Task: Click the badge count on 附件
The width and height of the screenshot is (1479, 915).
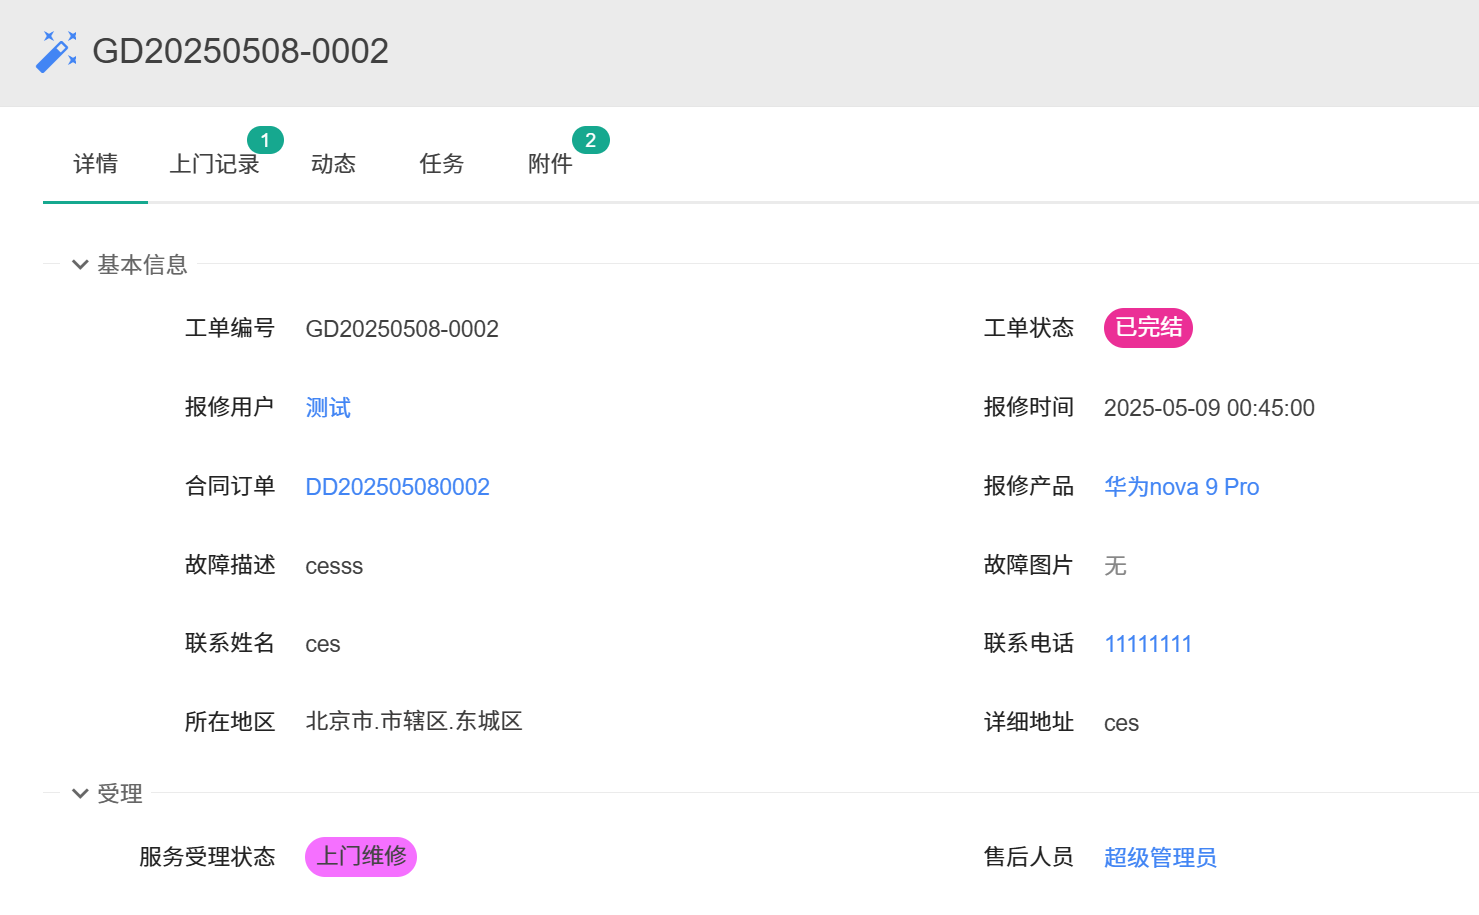Action: click(x=590, y=140)
